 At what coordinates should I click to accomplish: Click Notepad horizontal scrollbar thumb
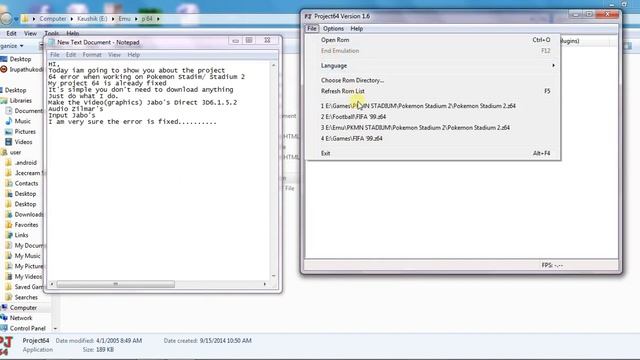[x=116, y=284]
